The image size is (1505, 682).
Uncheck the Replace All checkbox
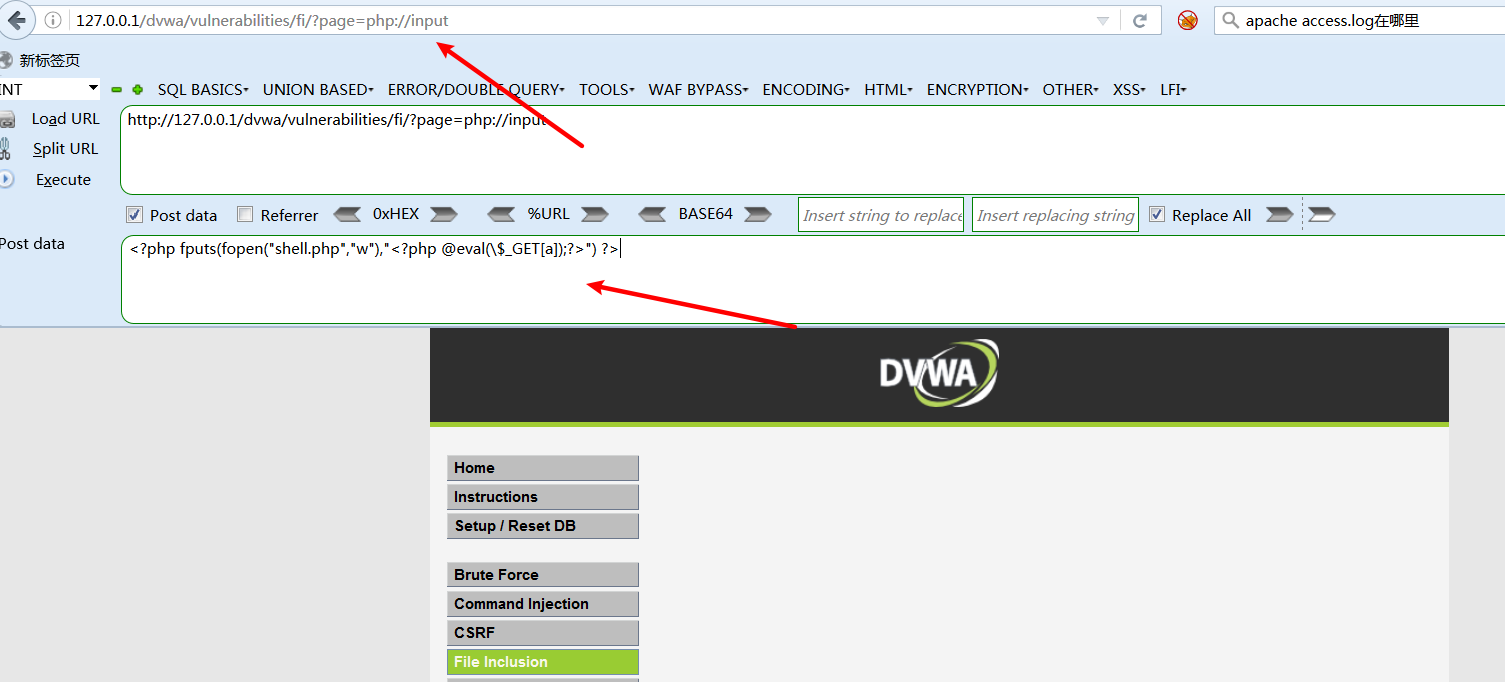pos(1157,215)
